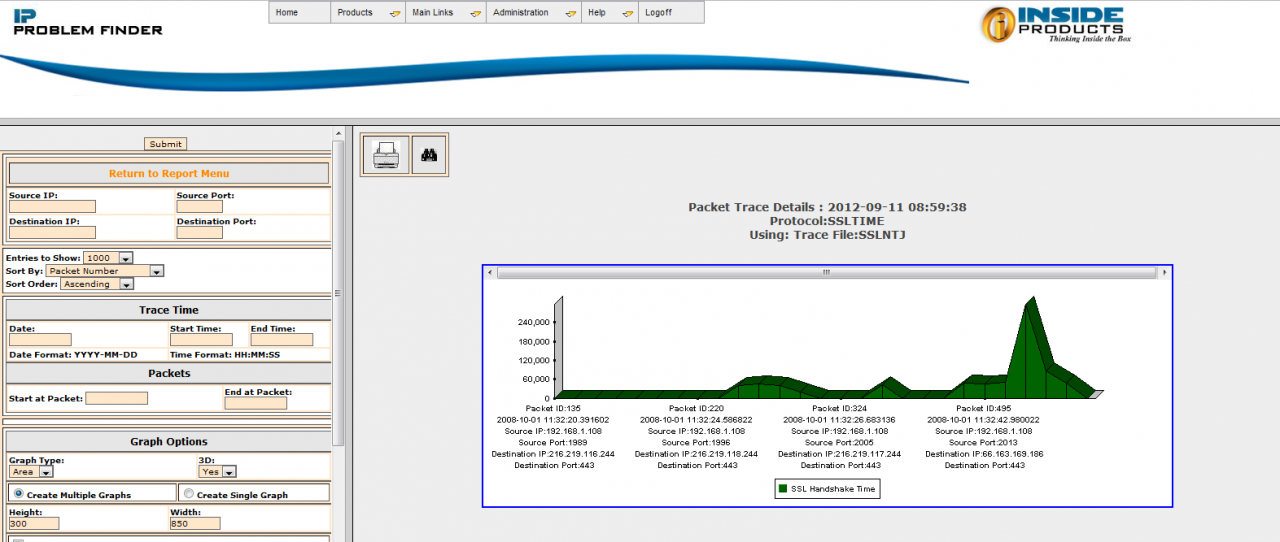Click the binoculars search icon
1280x542 pixels.
coord(430,155)
